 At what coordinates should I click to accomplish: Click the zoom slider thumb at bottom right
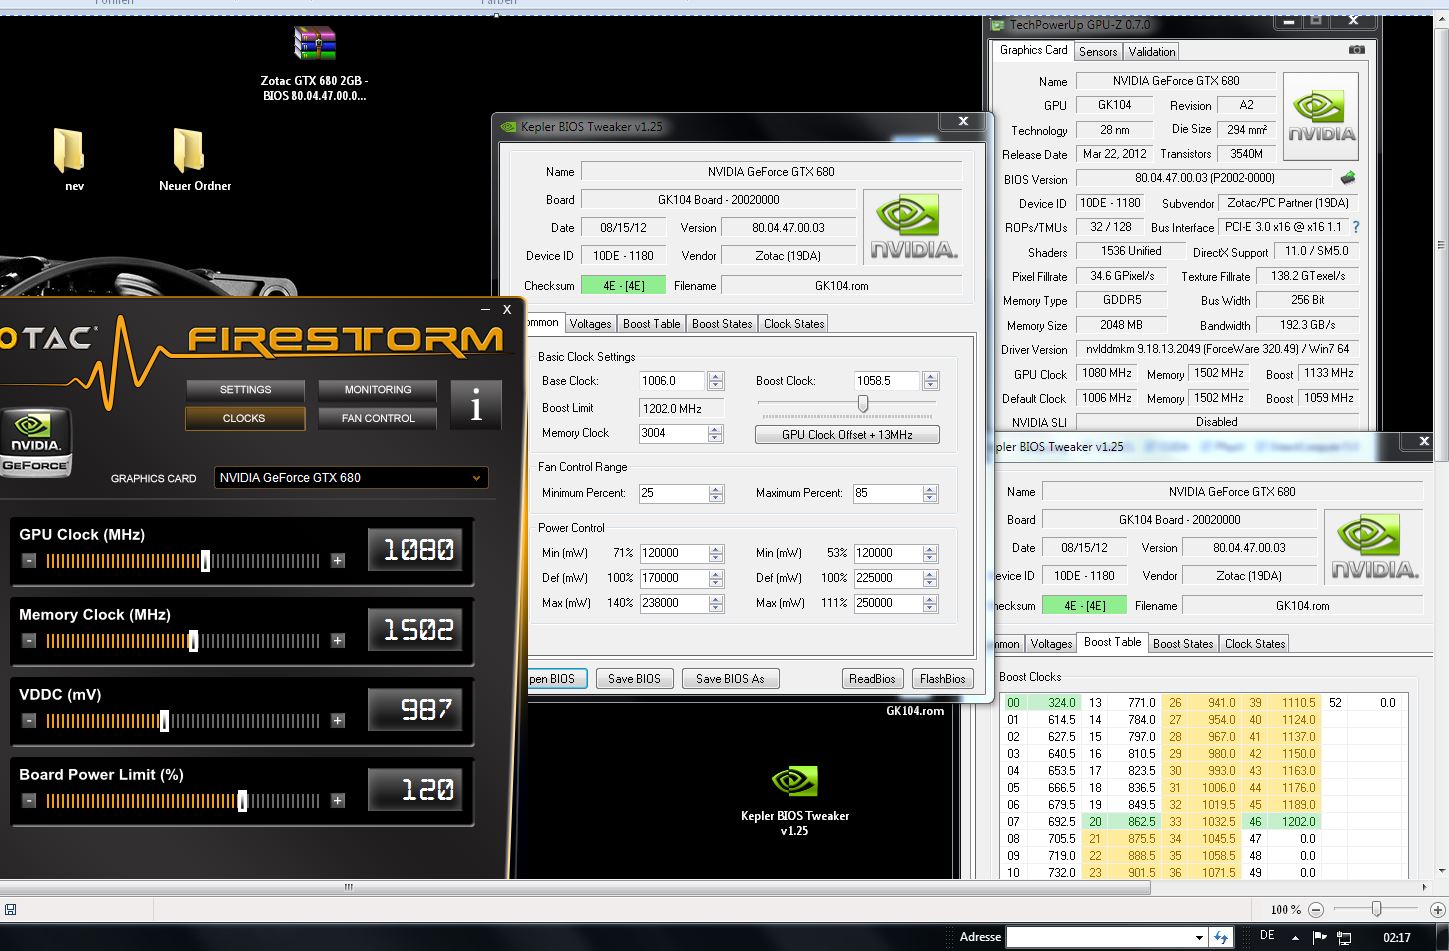(1377, 909)
